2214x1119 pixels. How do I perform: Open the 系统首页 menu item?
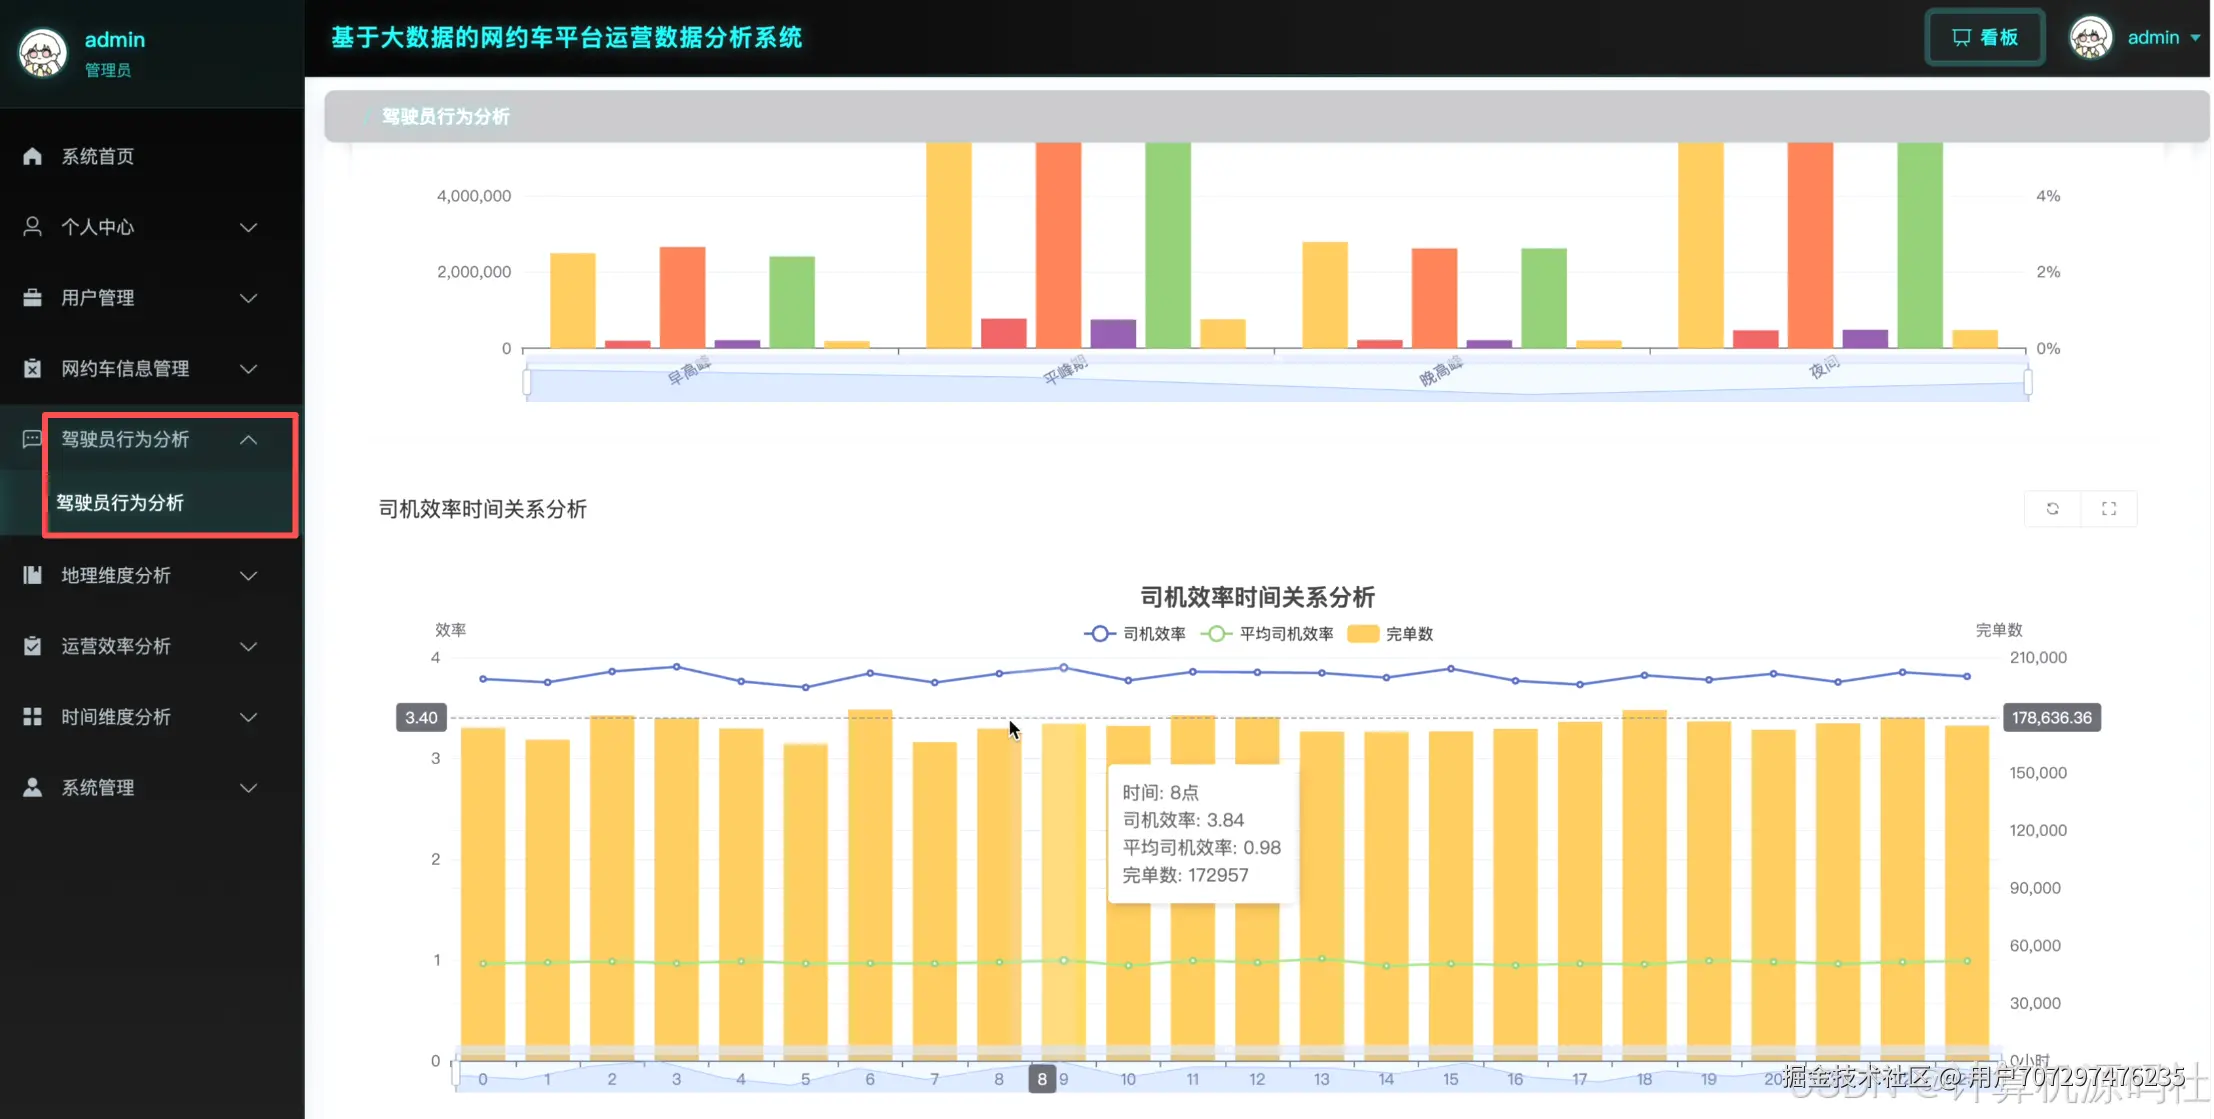click(x=98, y=156)
